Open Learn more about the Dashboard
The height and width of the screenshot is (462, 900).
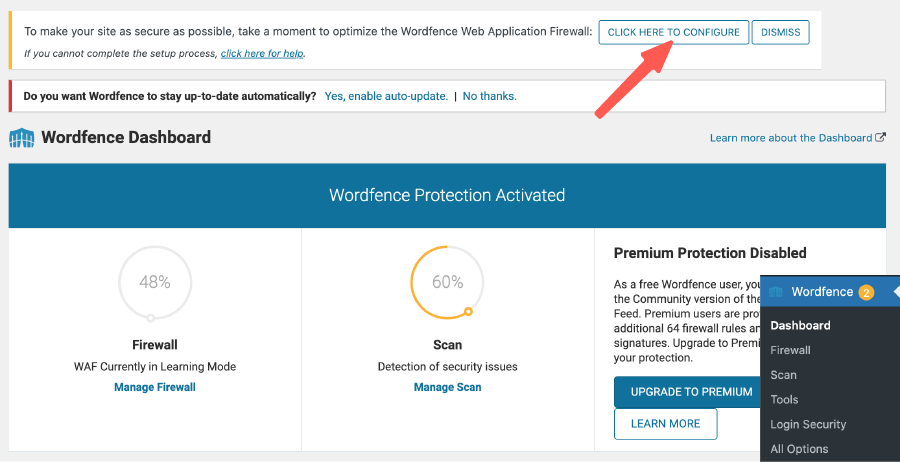791,138
